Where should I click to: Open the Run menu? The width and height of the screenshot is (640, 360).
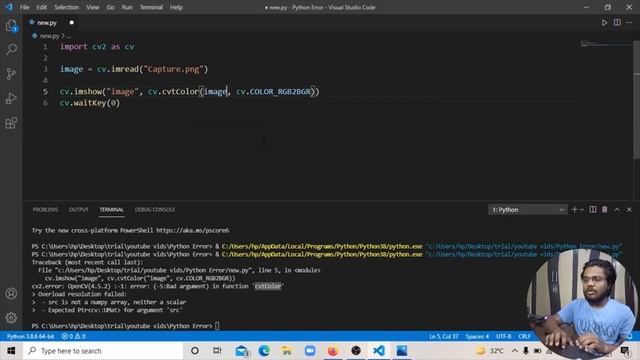coord(127,7)
